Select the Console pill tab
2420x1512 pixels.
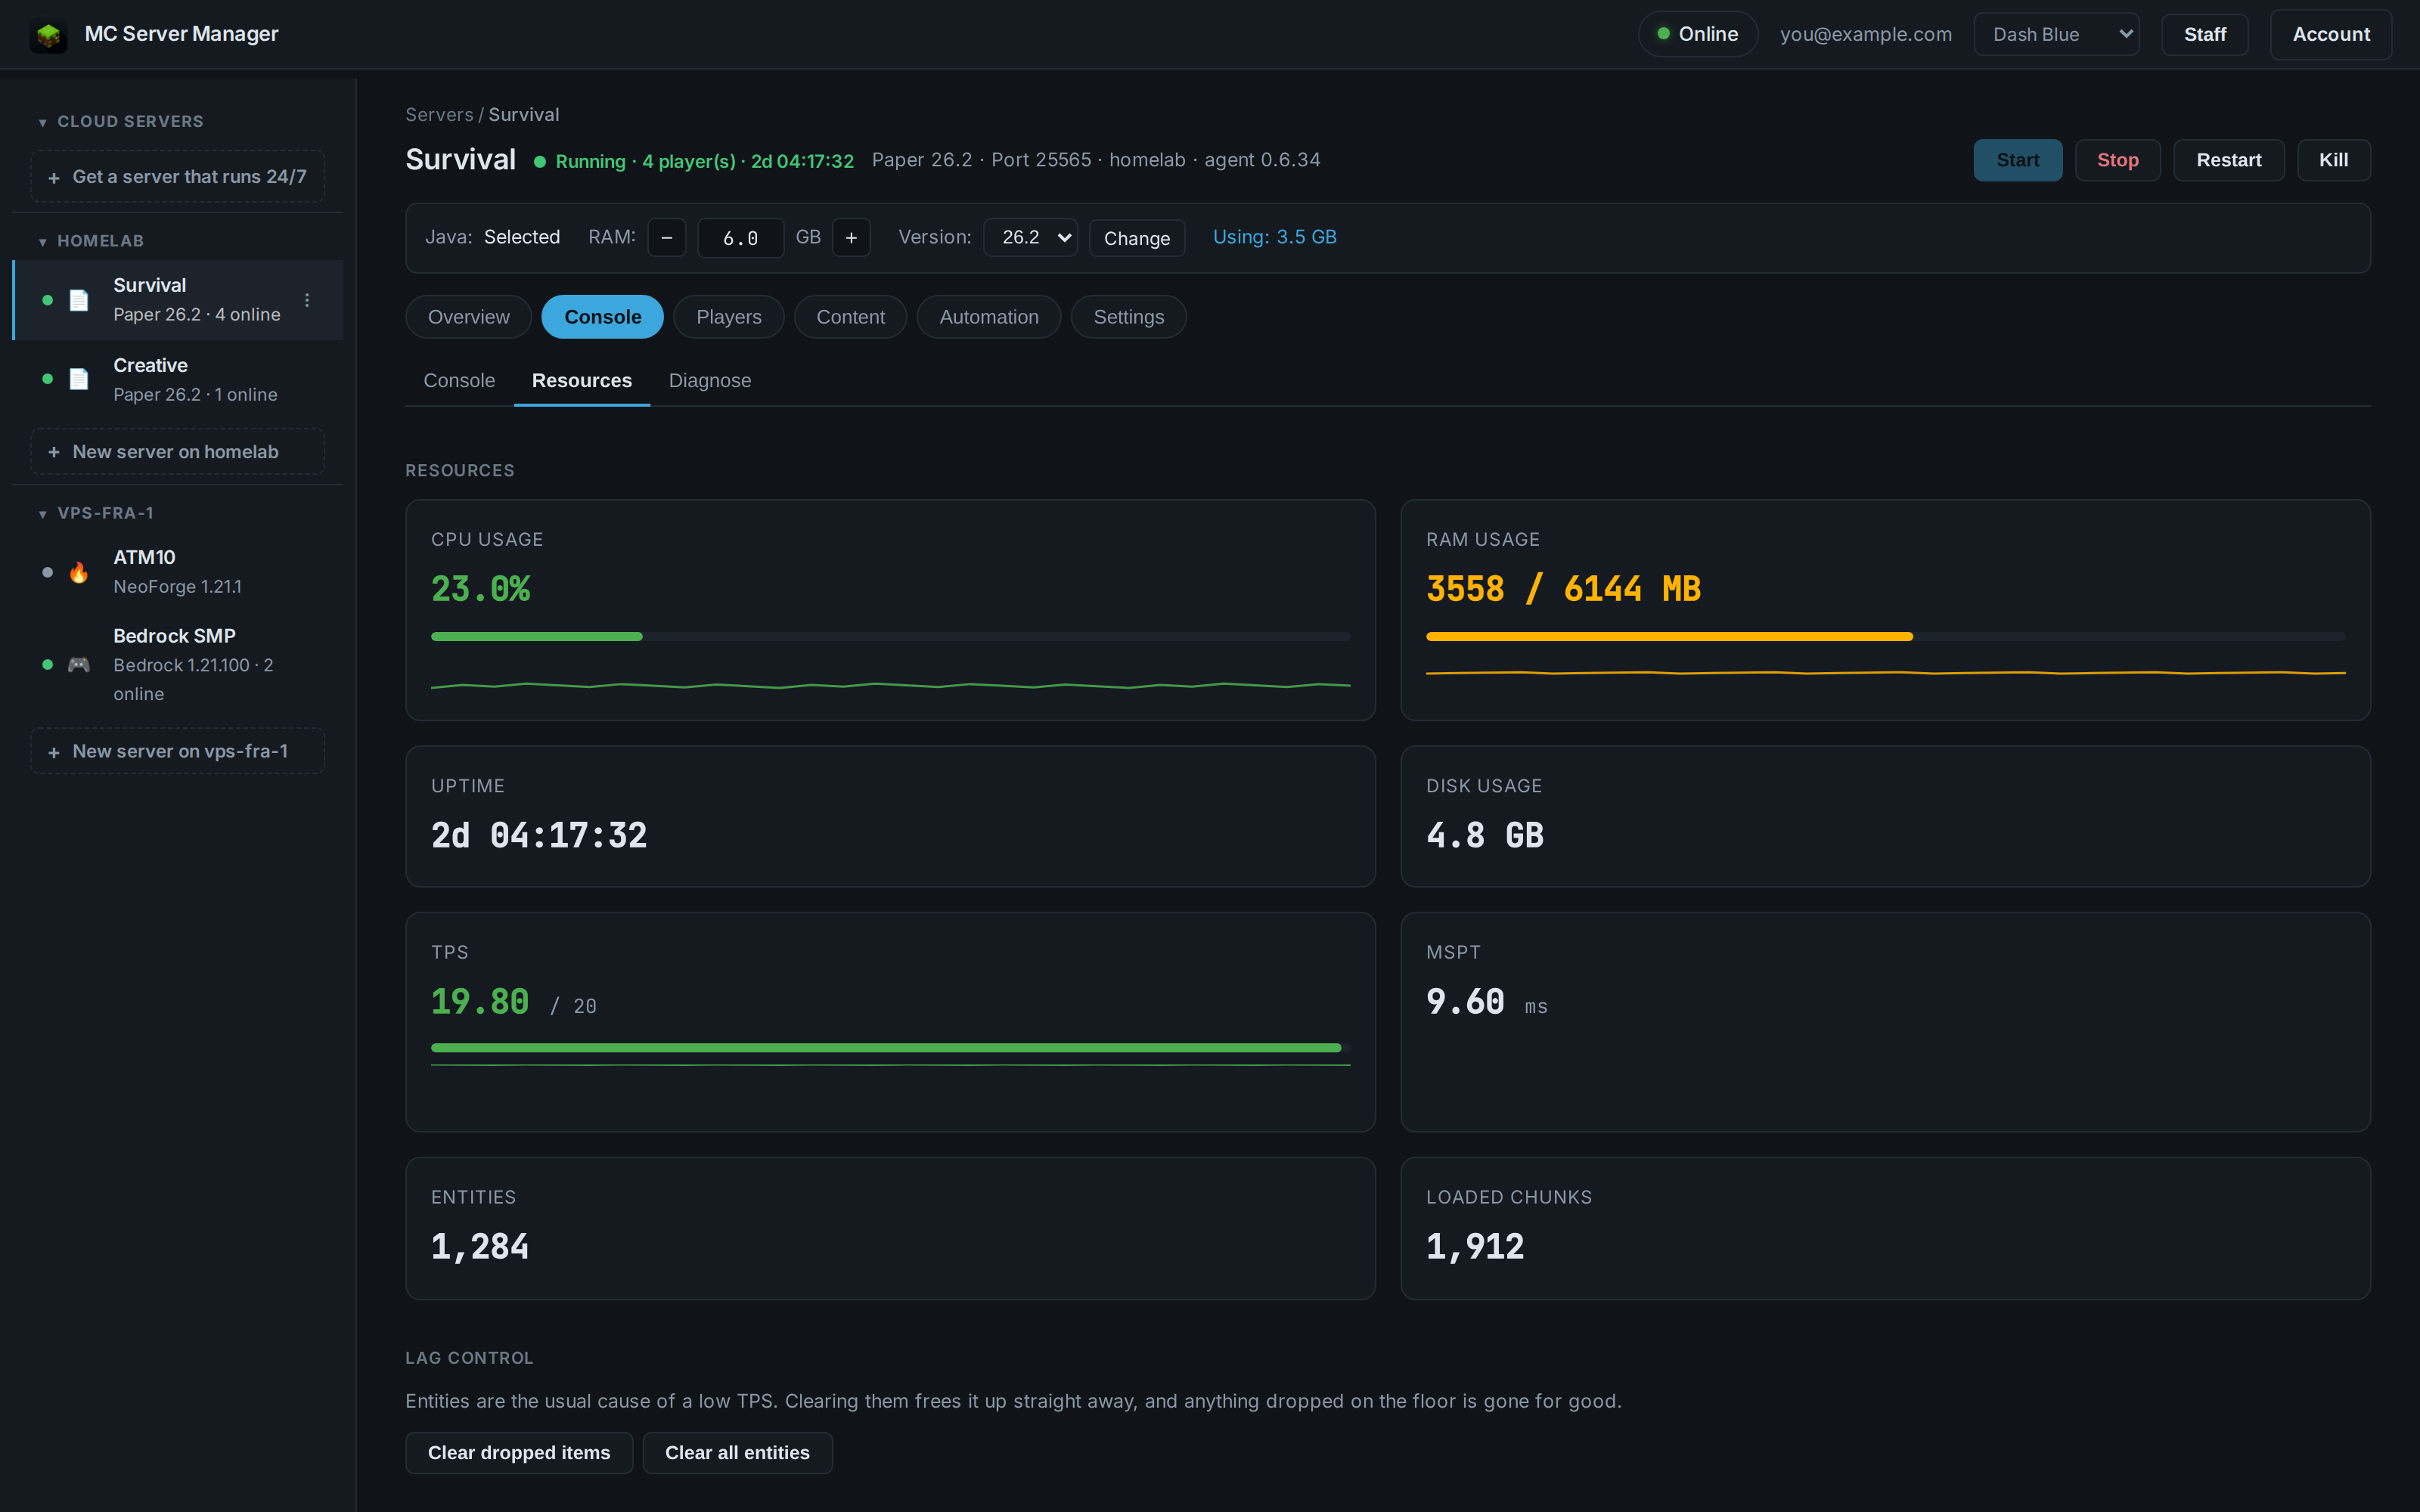(602, 317)
